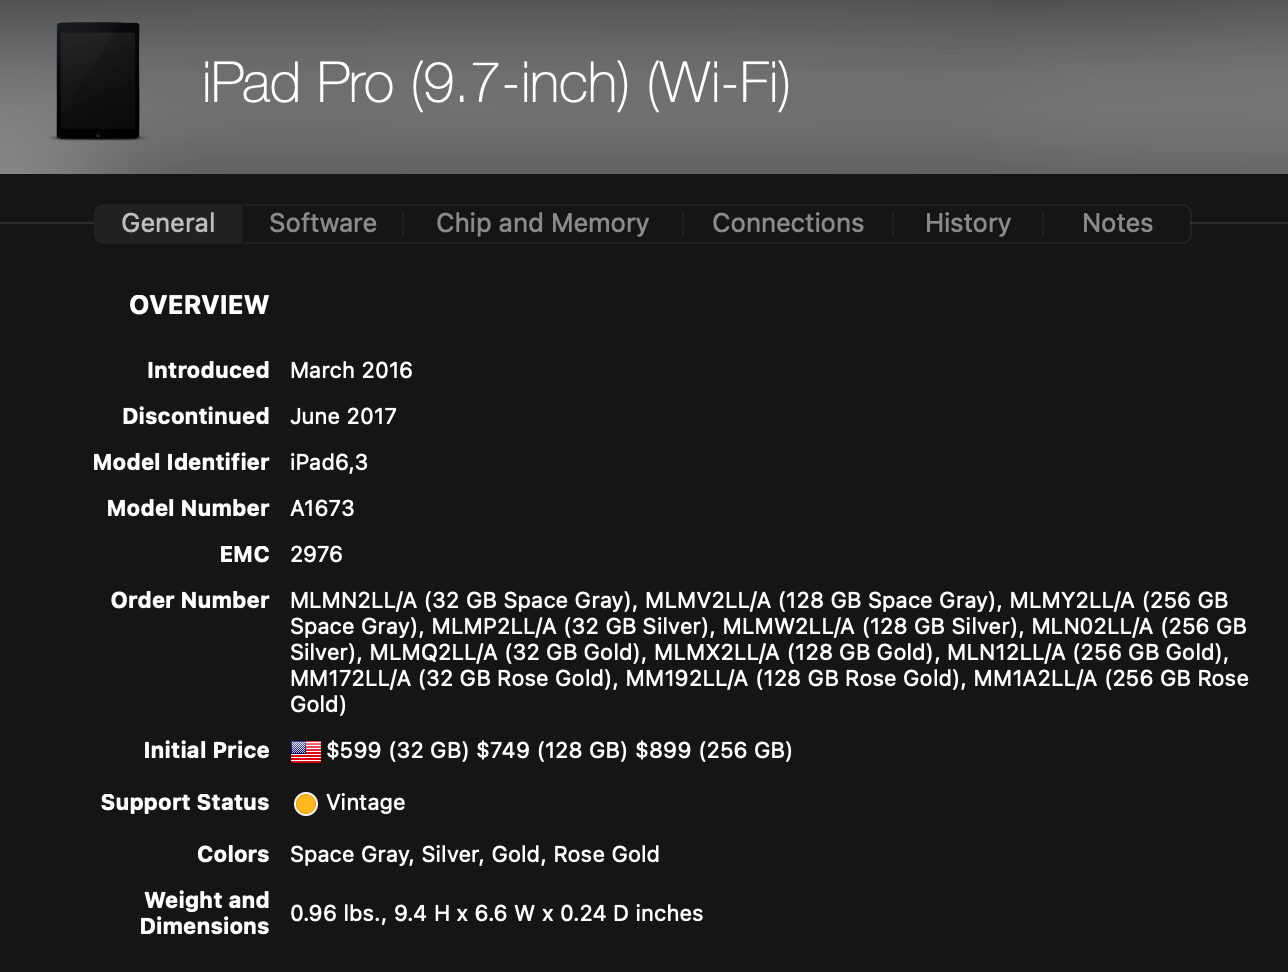Image resolution: width=1288 pixels, height=972 pixels.
Task: Click the Colors label
Action: pos(233,854)
